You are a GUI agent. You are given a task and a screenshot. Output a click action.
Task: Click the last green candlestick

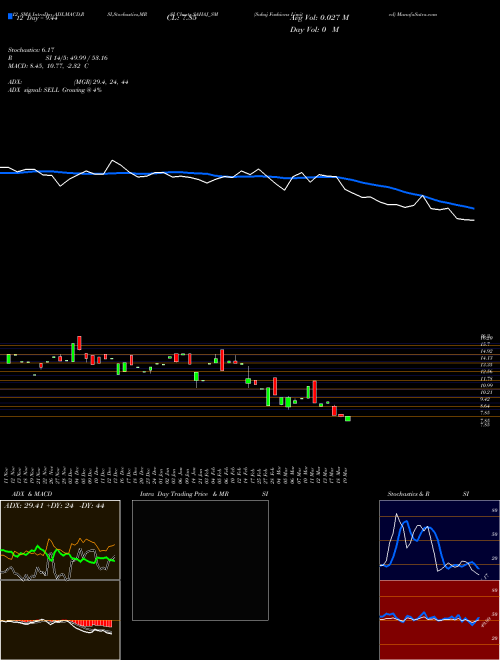(348, 418)
